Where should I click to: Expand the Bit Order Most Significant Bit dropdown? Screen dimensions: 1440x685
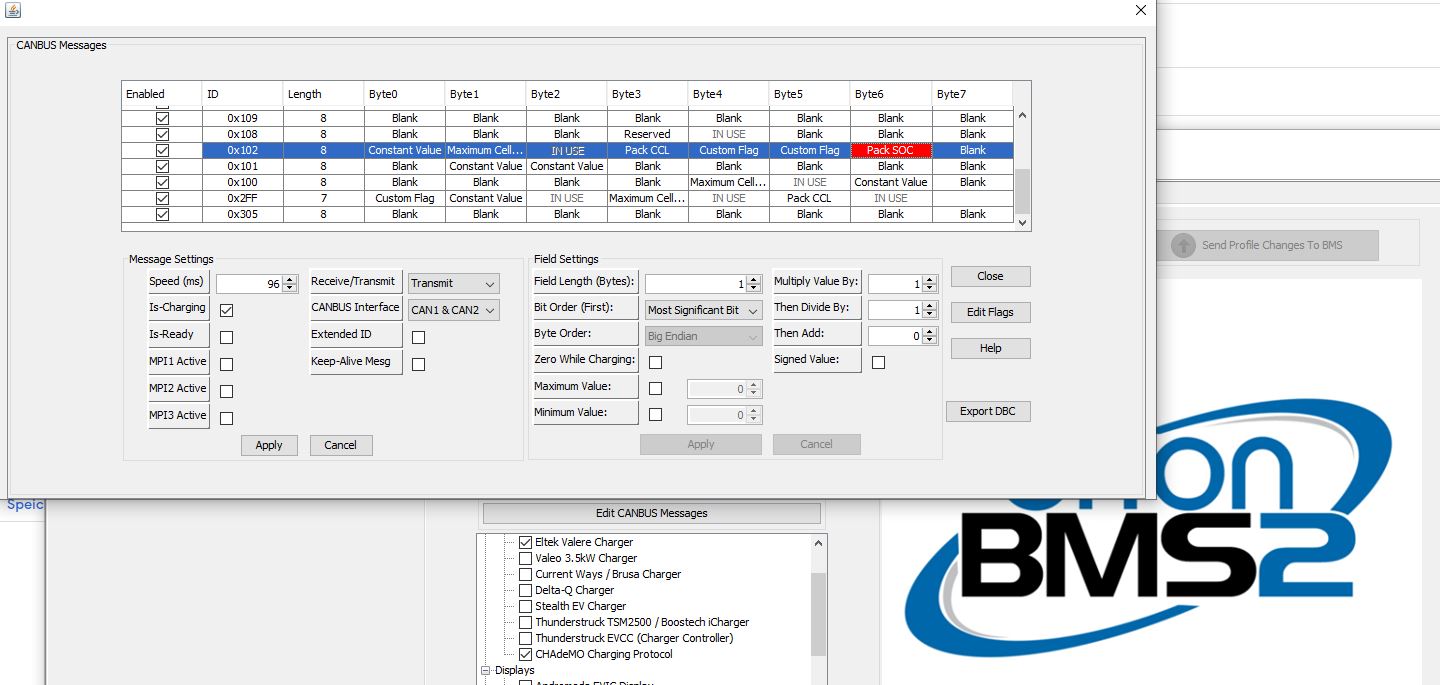703,311
